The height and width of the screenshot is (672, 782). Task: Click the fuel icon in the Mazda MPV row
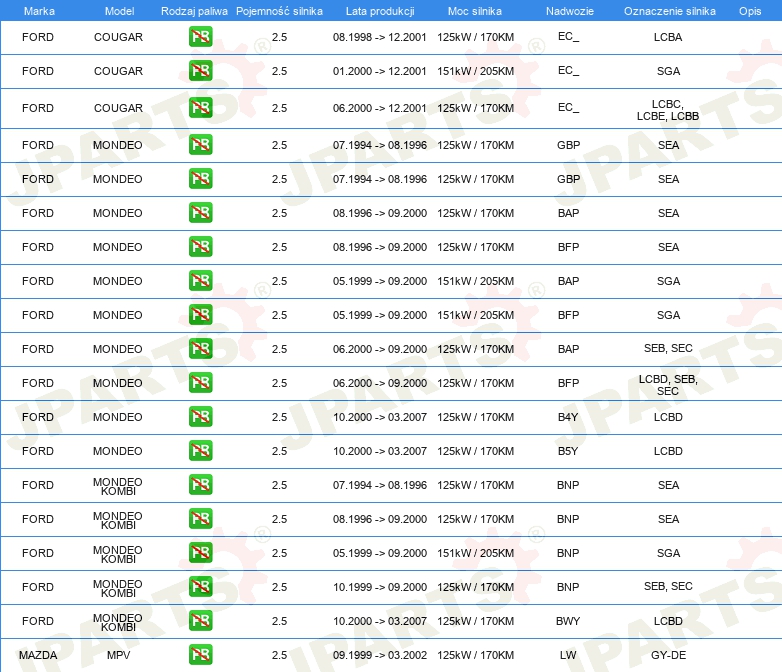coord(200,655)
